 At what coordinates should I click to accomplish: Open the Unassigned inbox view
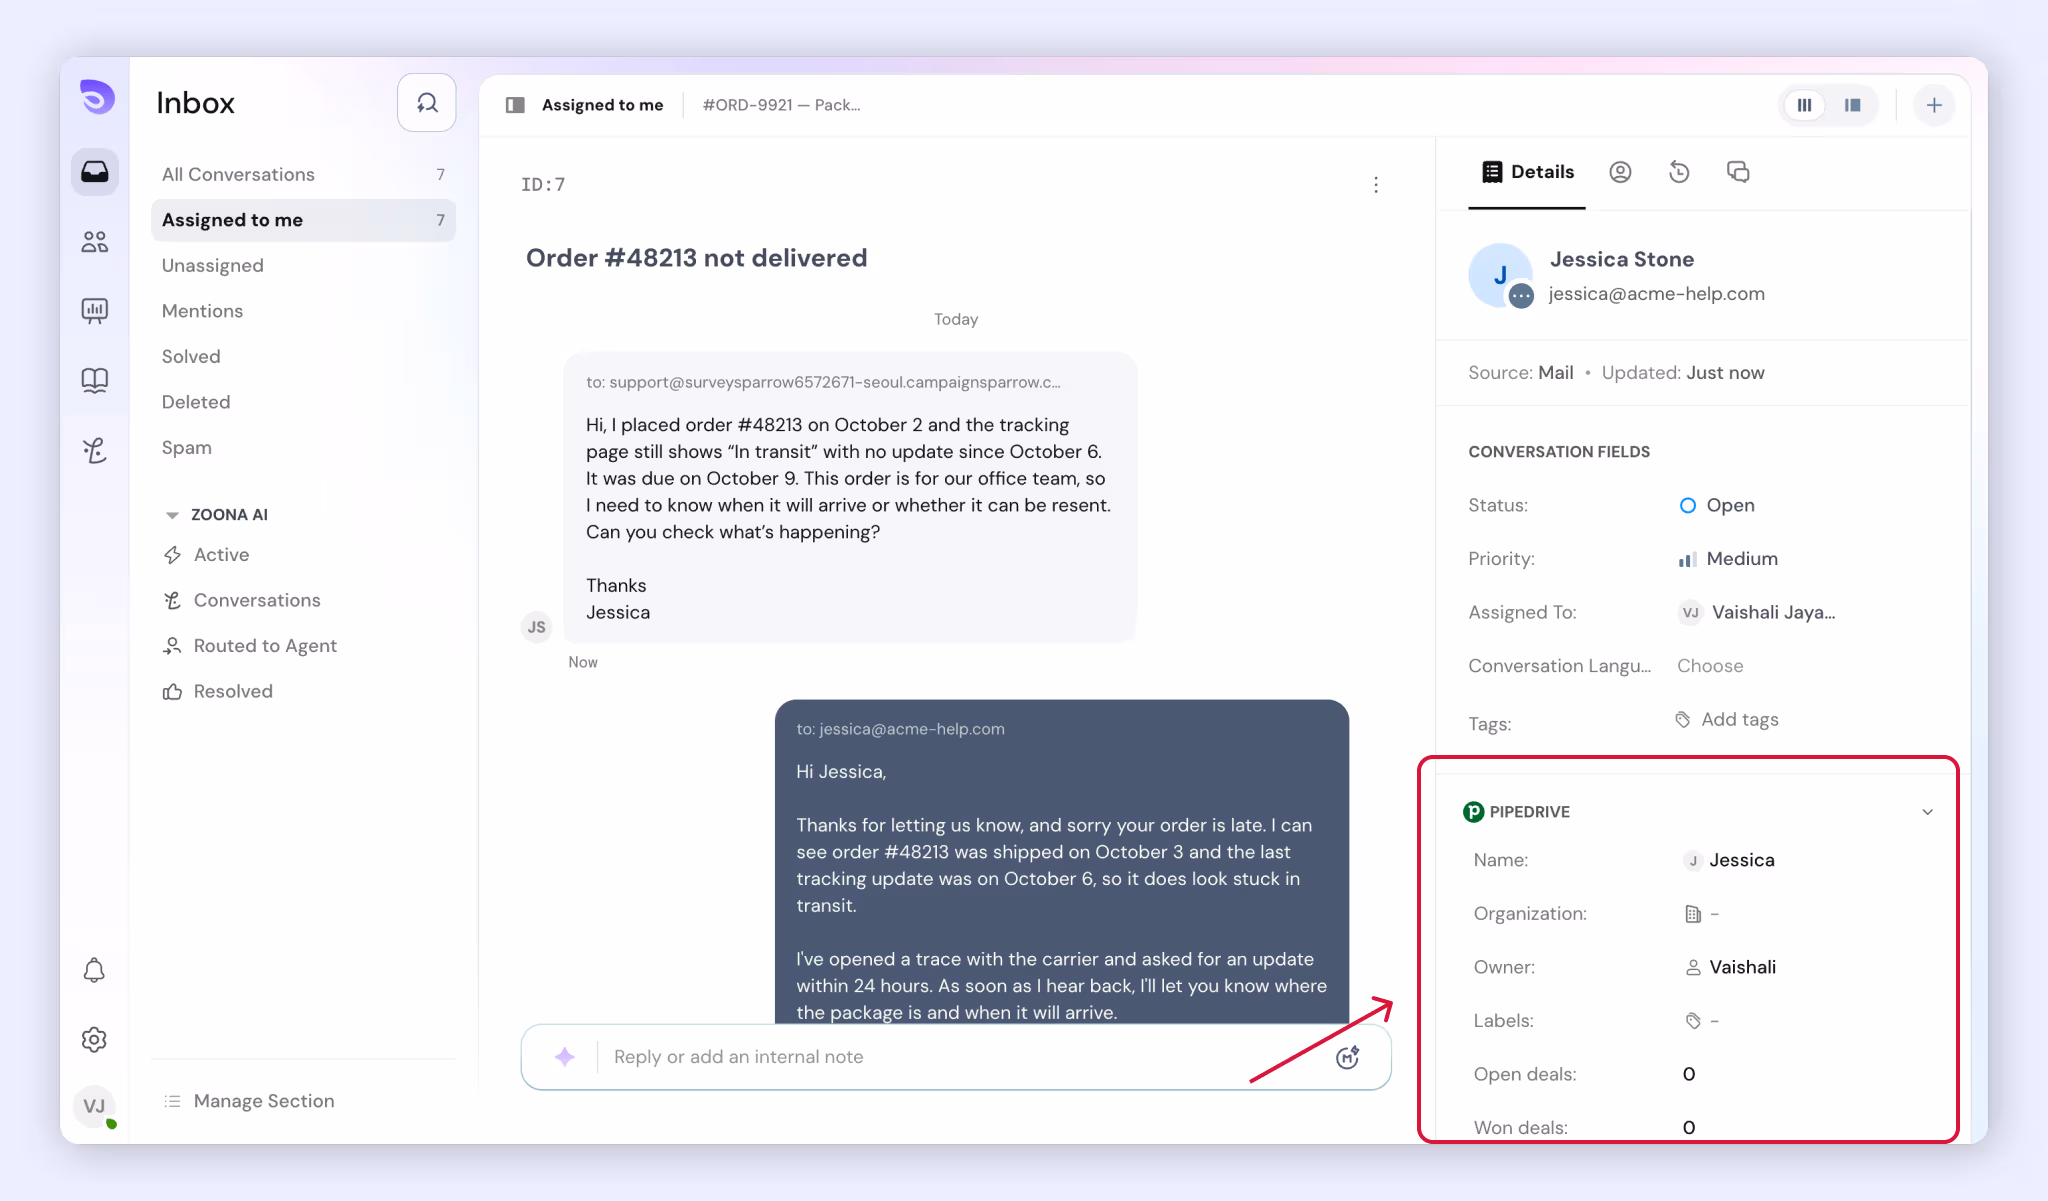point(303,265)
